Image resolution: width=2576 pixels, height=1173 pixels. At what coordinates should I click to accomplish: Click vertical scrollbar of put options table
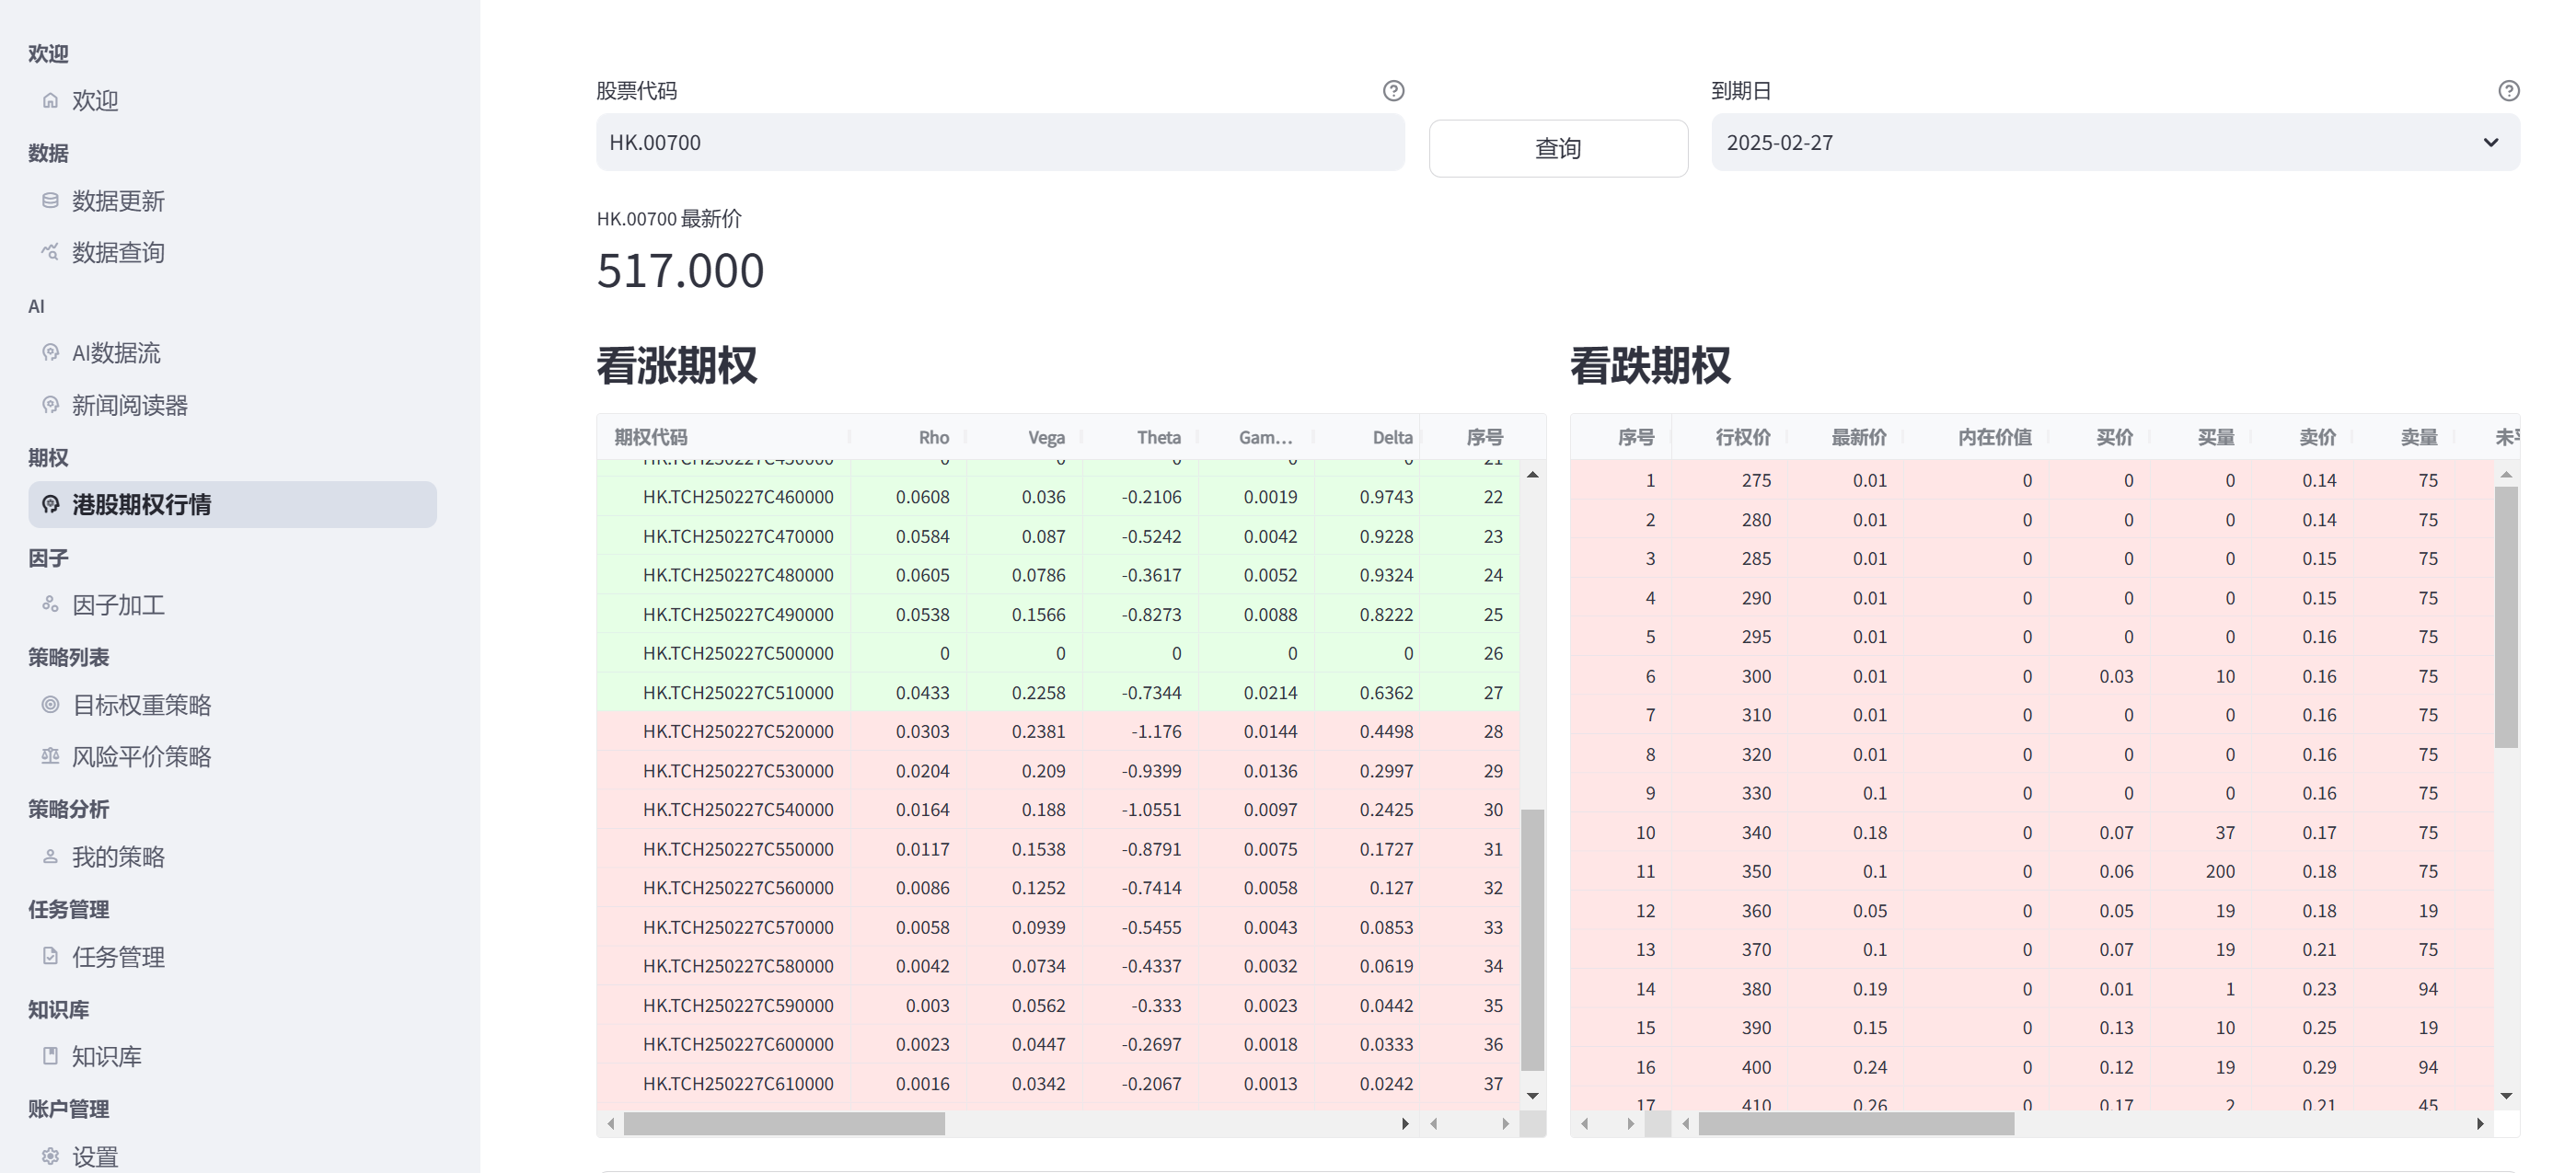[2505, 617]
